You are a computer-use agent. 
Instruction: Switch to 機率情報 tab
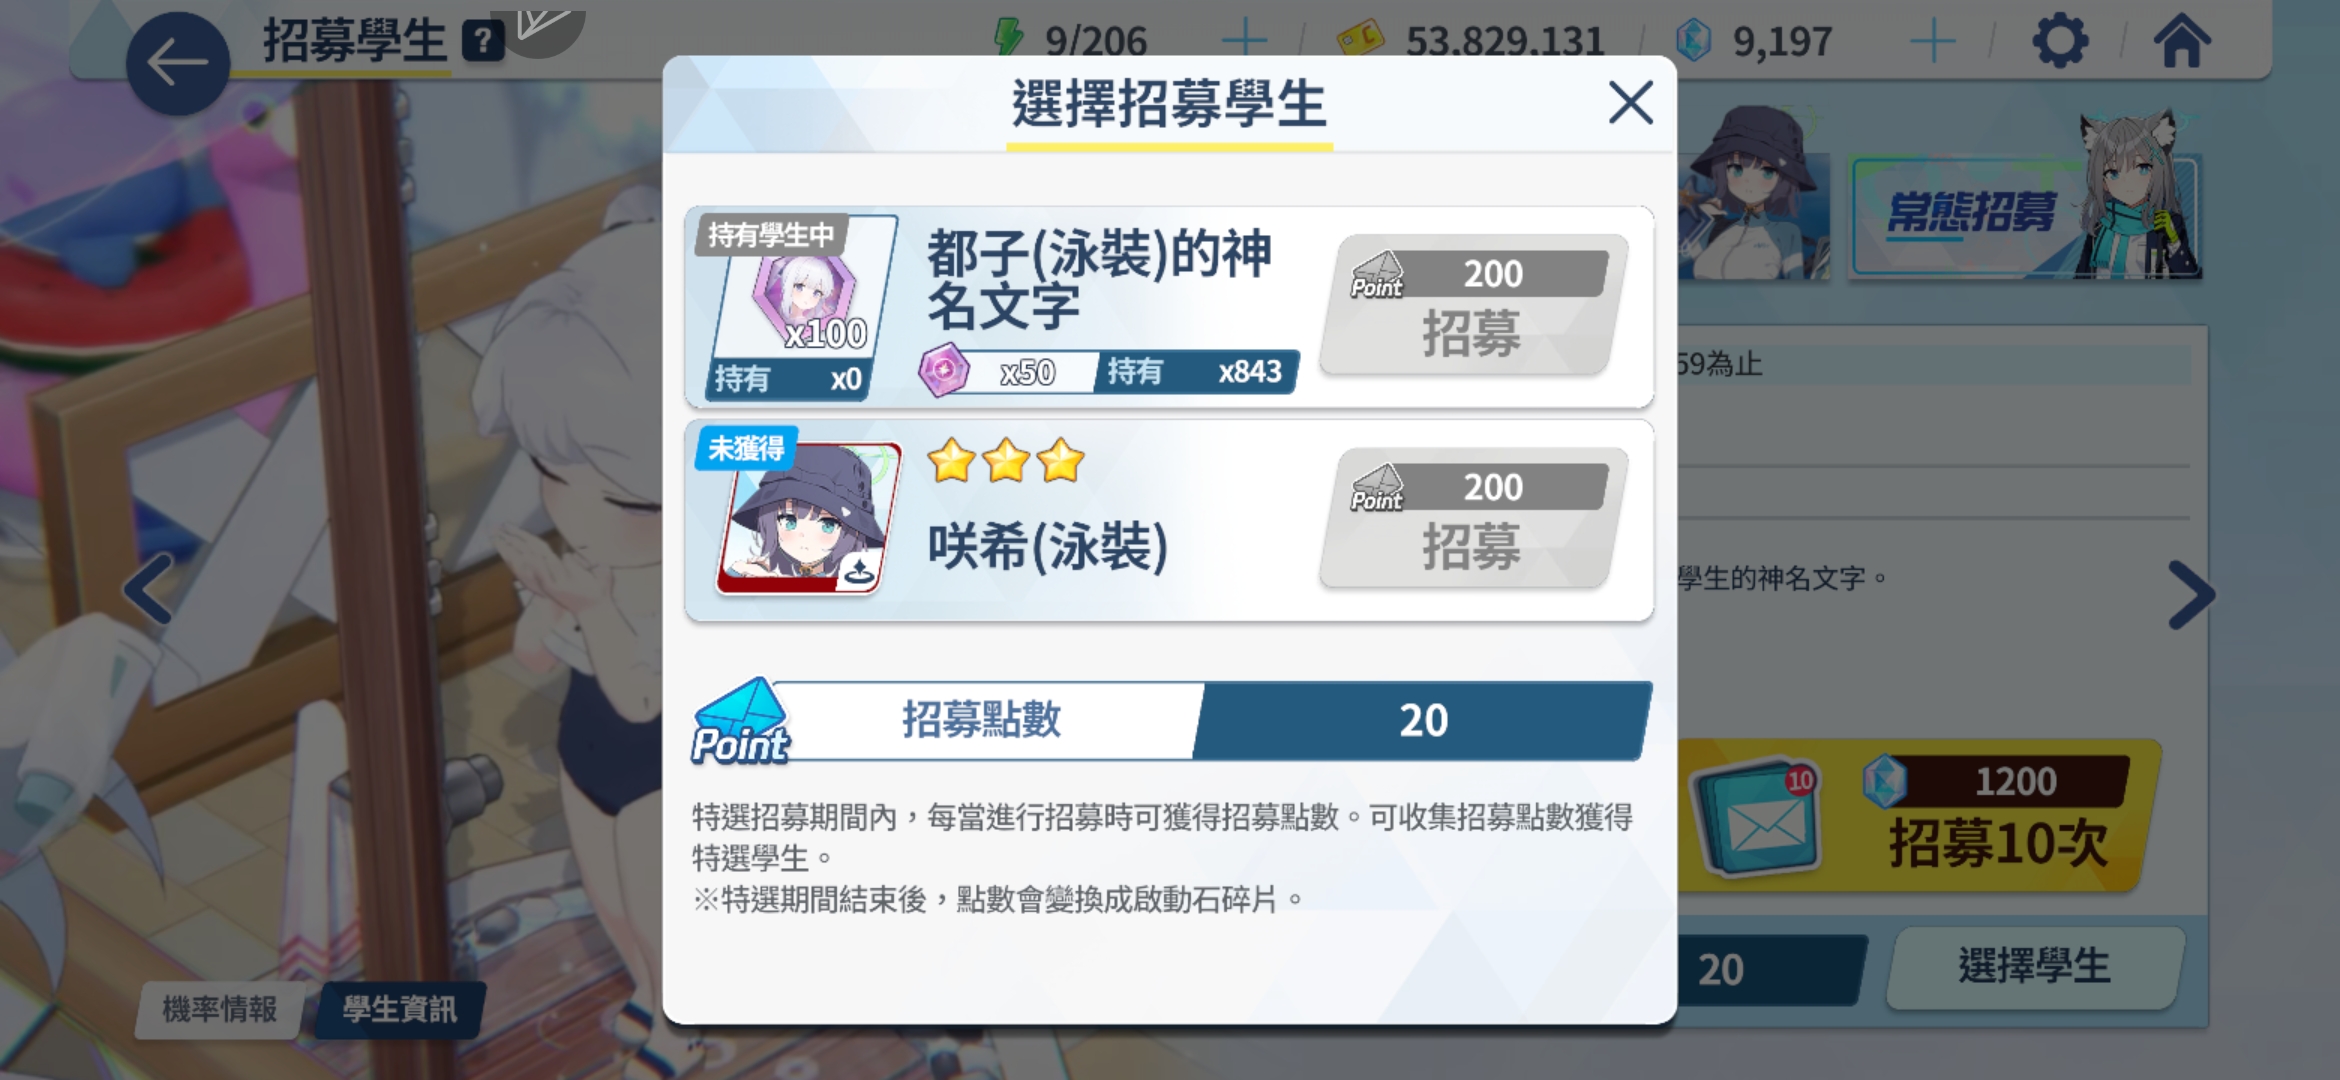coord(219,1009)
